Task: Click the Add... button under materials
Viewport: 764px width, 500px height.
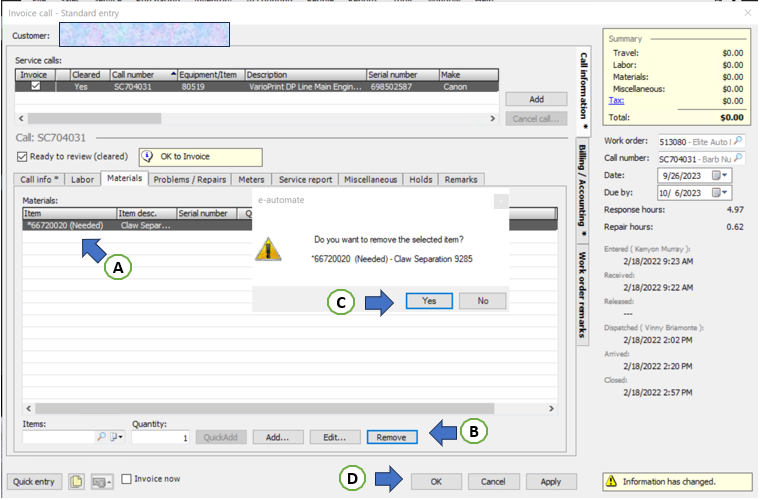Action: click(278, 437)
